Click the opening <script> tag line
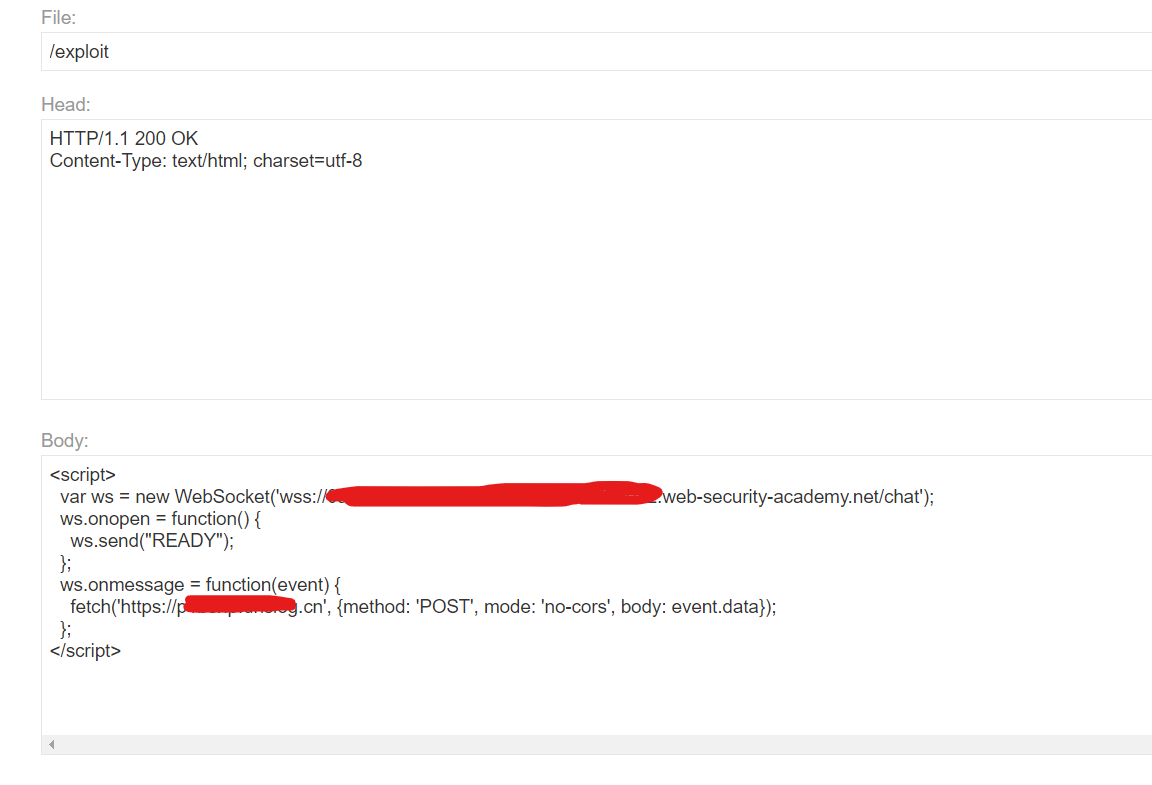The width and height of the screenshot is (1152, 785). 82,475
